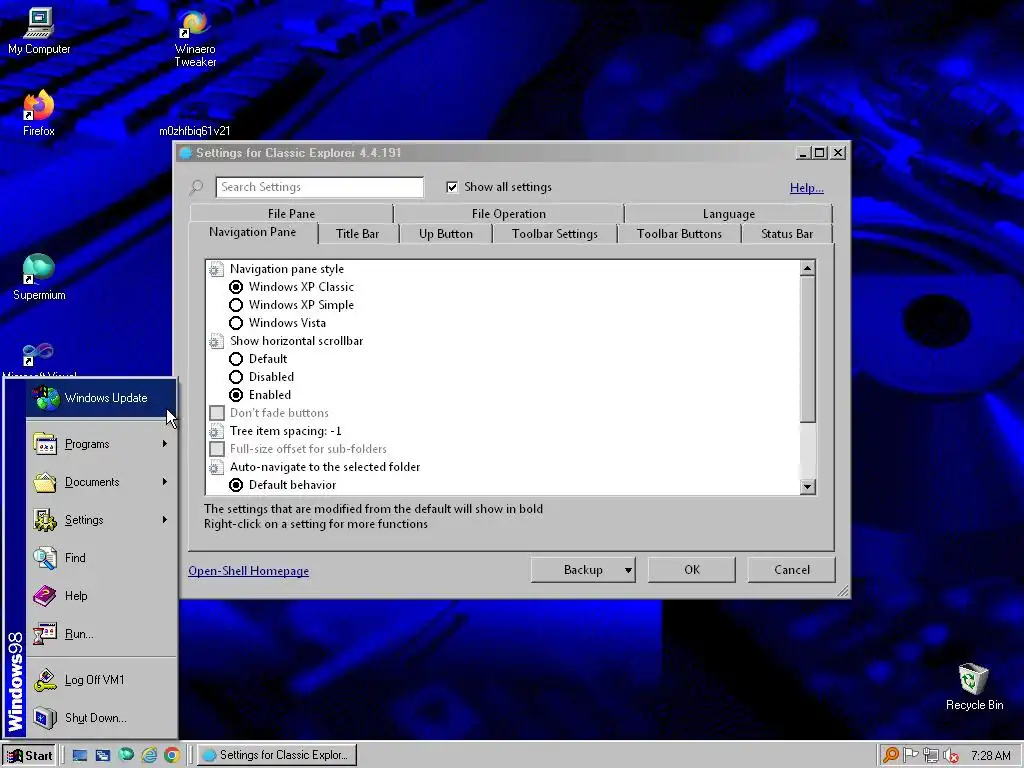Click Show Desktop in quick launch bar
The height and width of the screenshot is (768, 1024).
pyautogui.click(x=80, y=755)
